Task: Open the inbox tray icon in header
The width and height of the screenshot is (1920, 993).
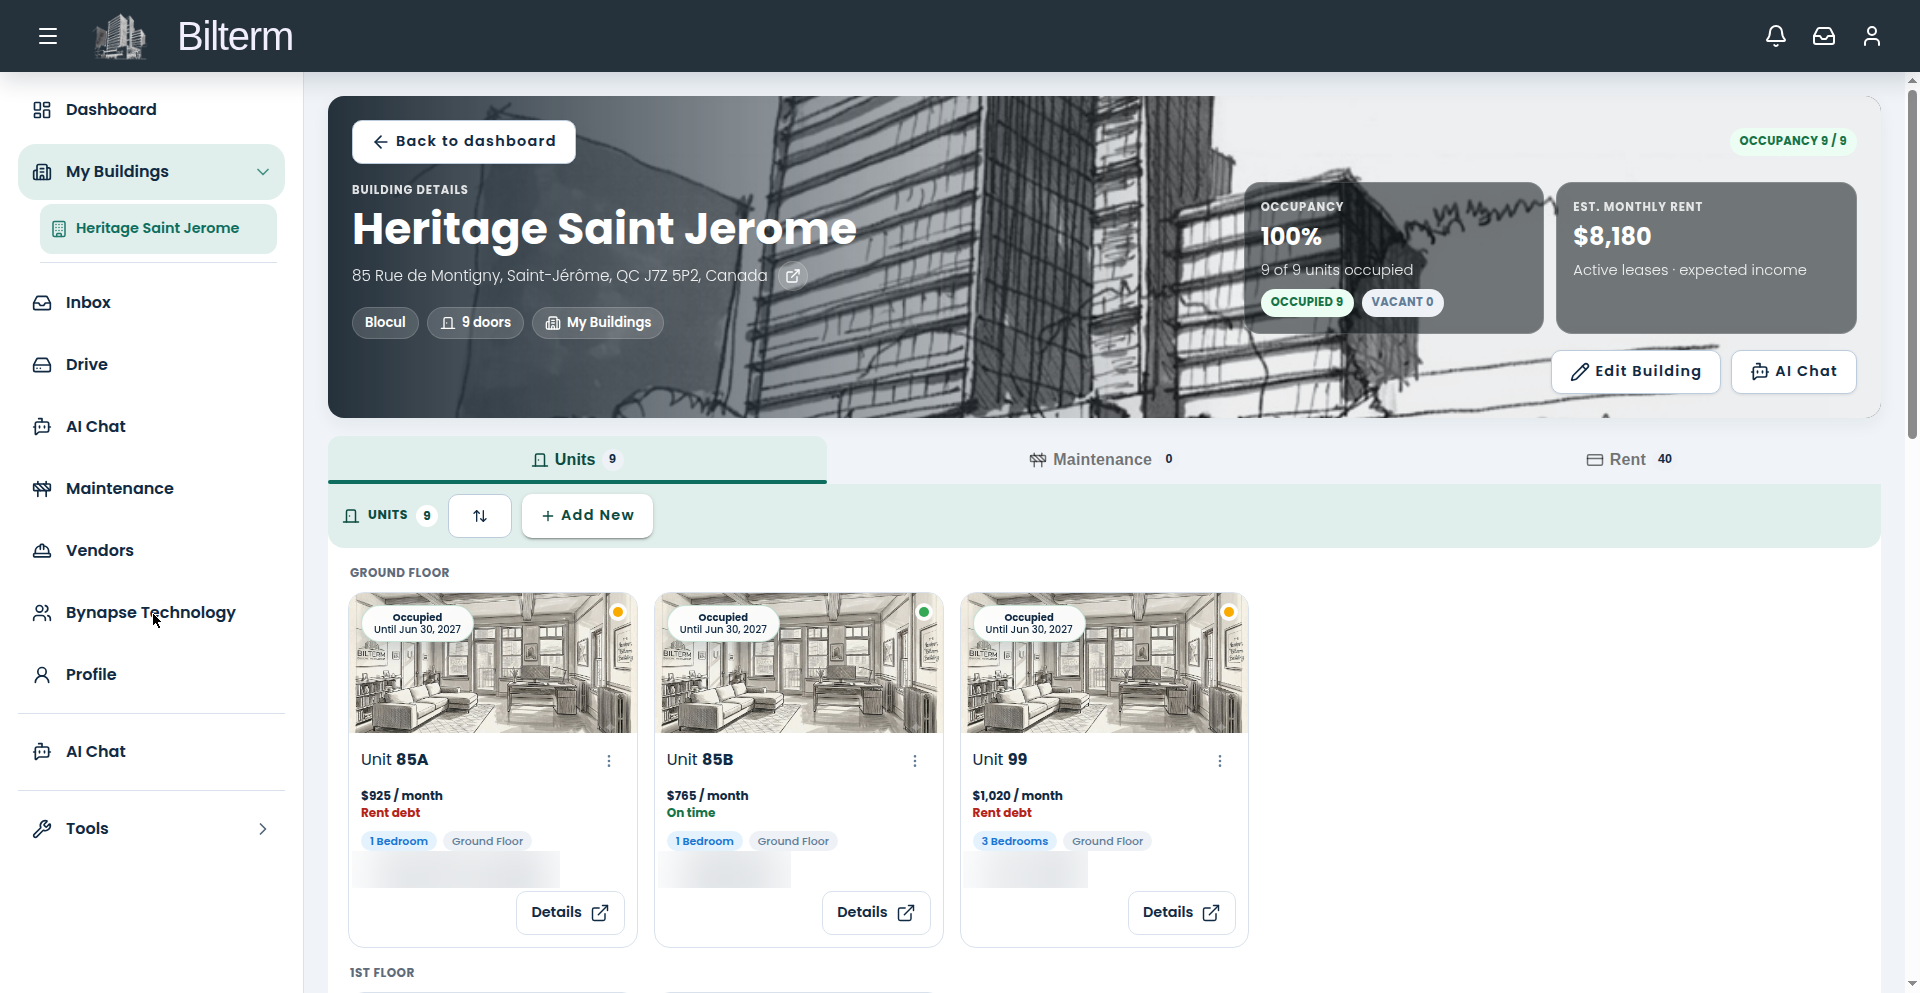Action: [1824, 36]
